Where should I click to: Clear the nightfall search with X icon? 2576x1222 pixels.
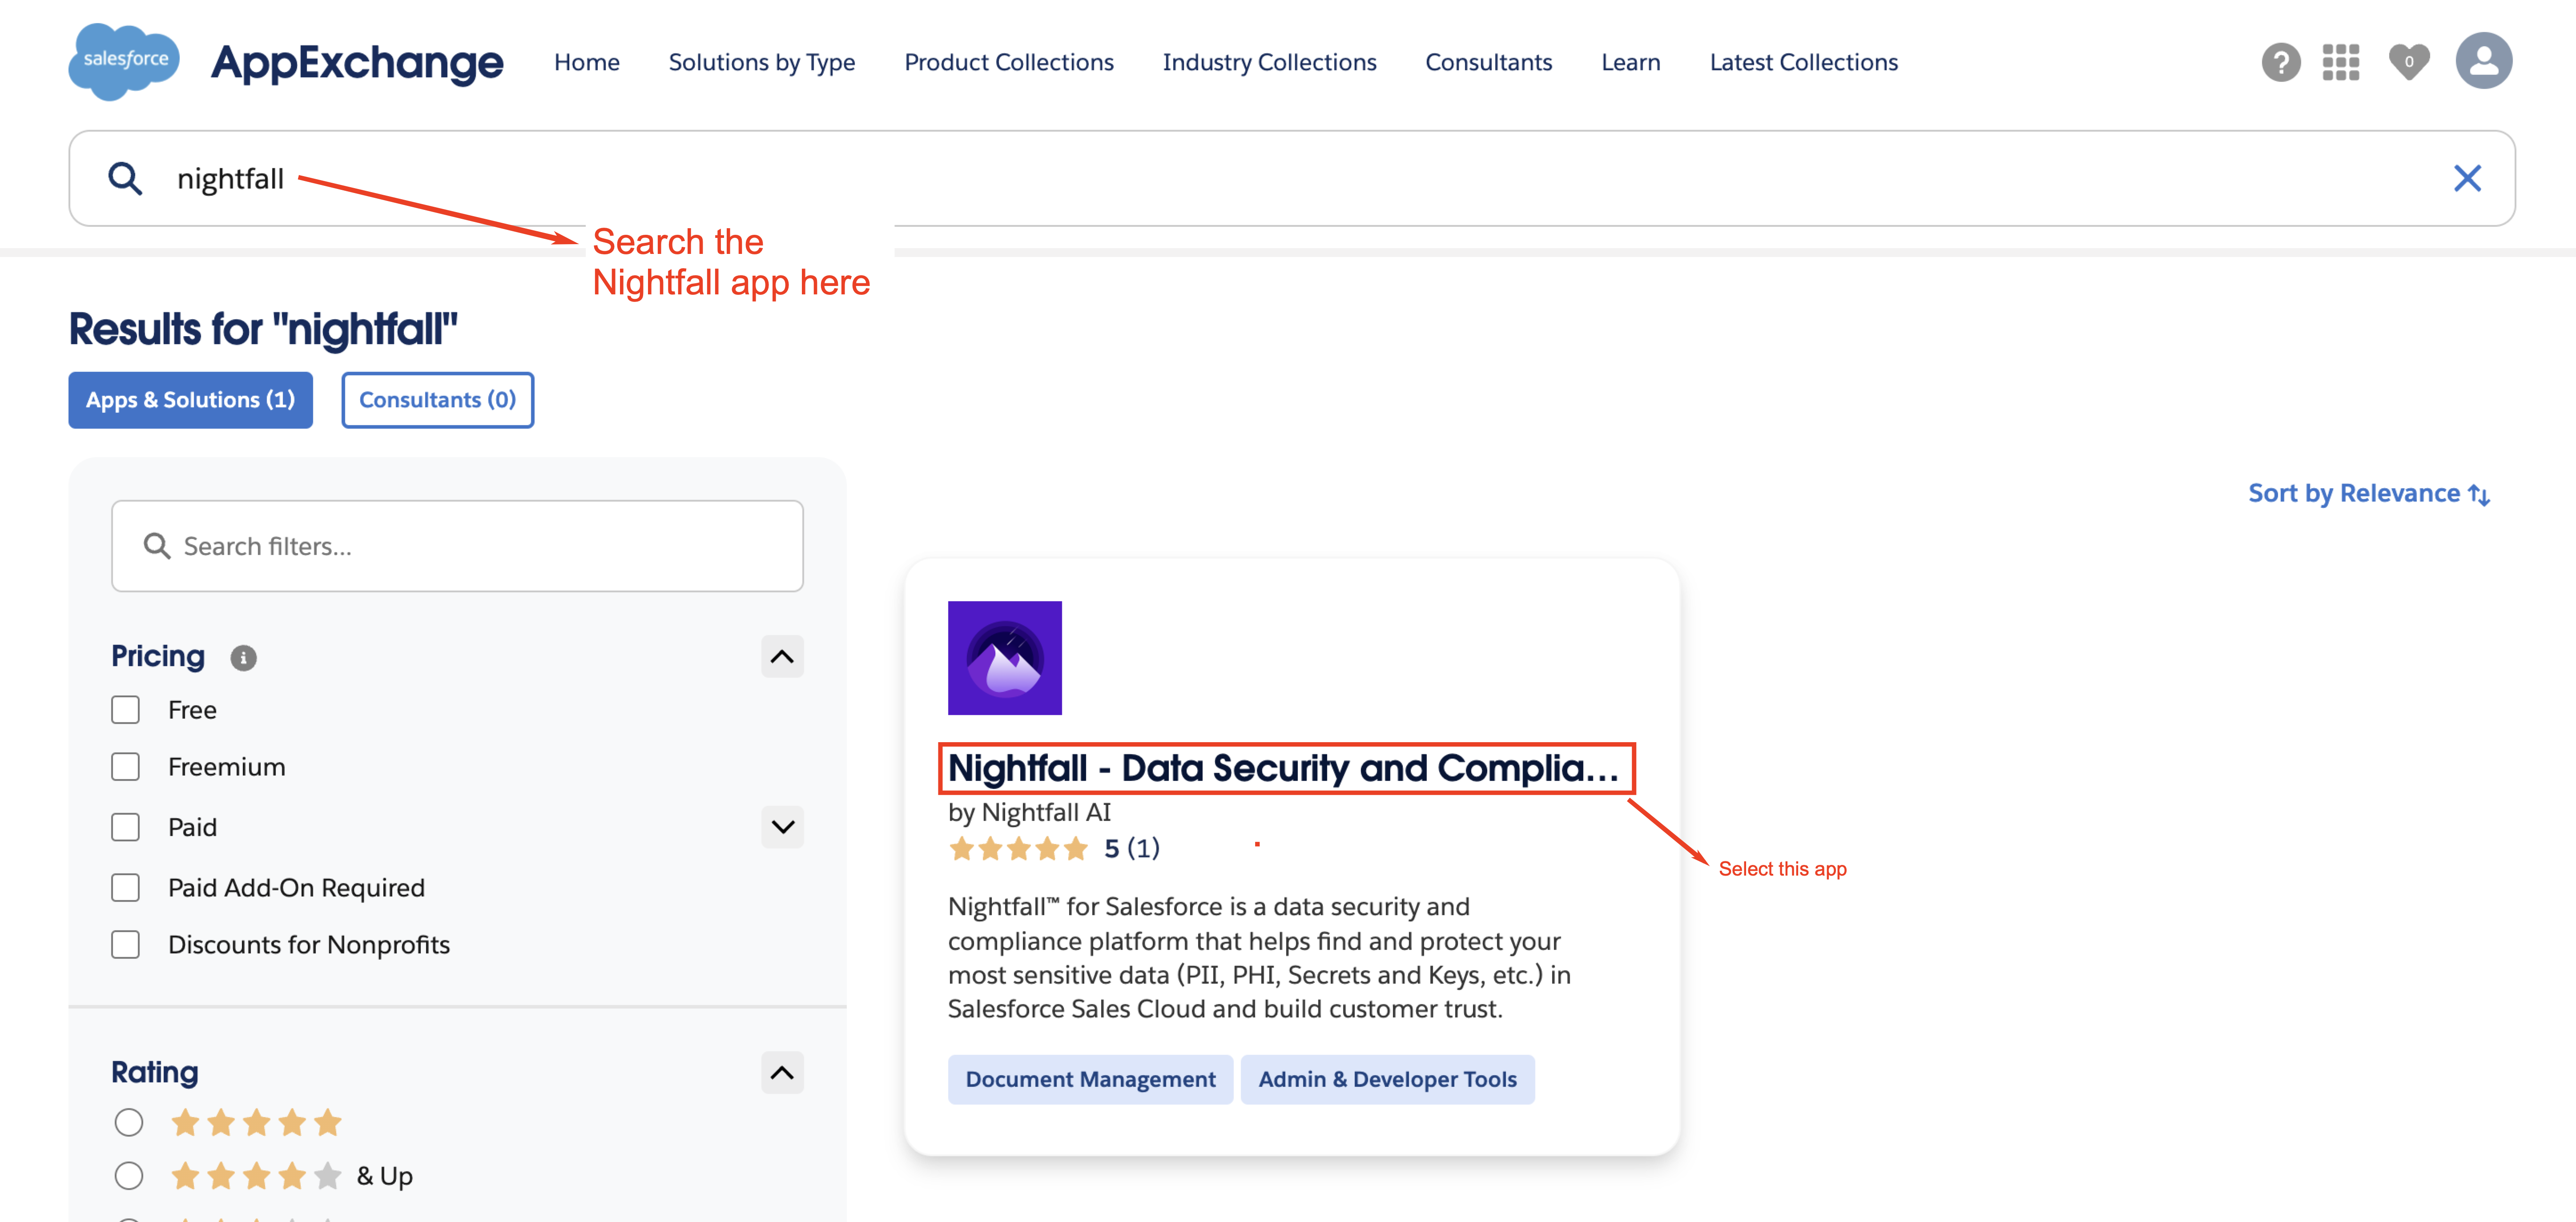(x=2467, y=178)
